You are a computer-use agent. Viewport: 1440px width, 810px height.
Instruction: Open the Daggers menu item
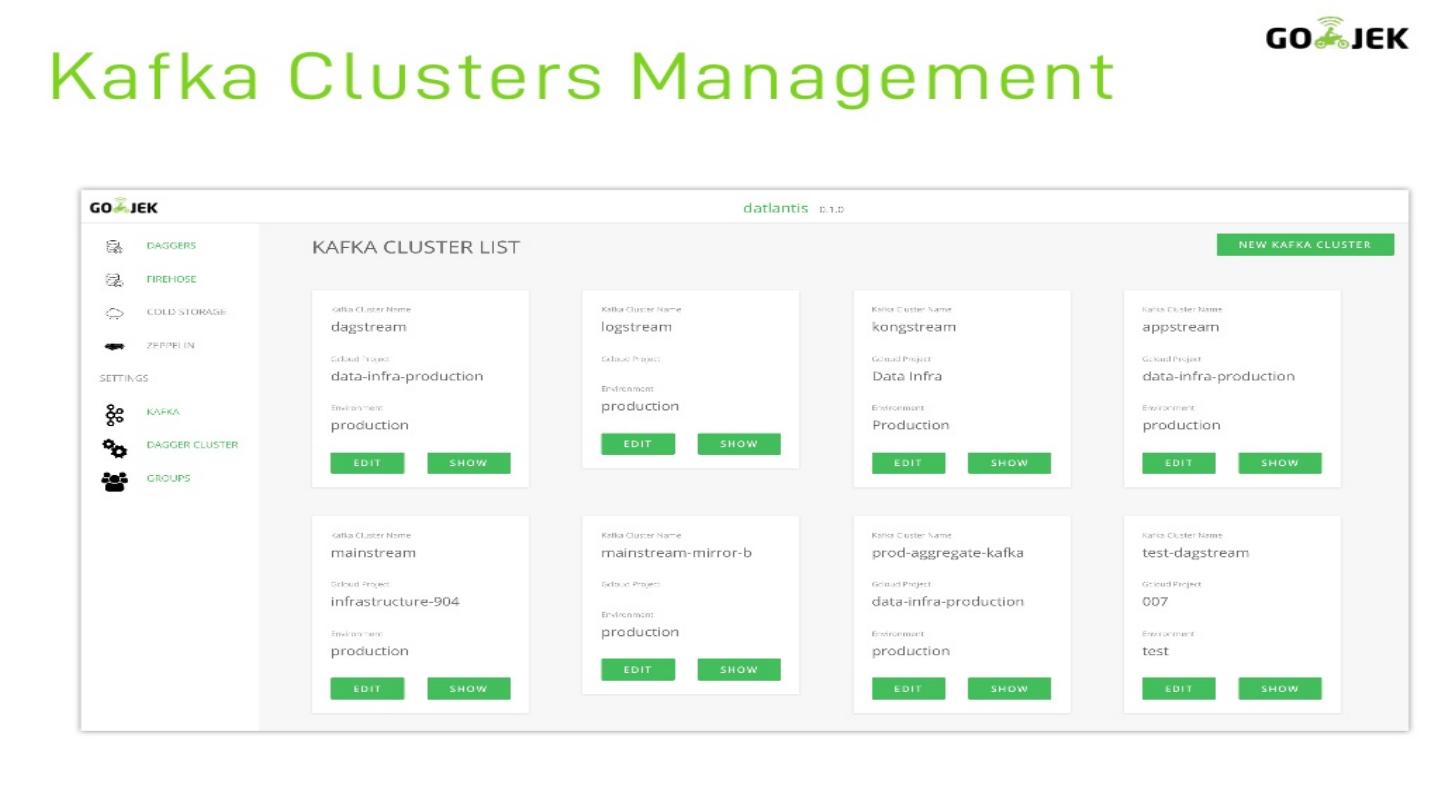(x=171, y=246)
